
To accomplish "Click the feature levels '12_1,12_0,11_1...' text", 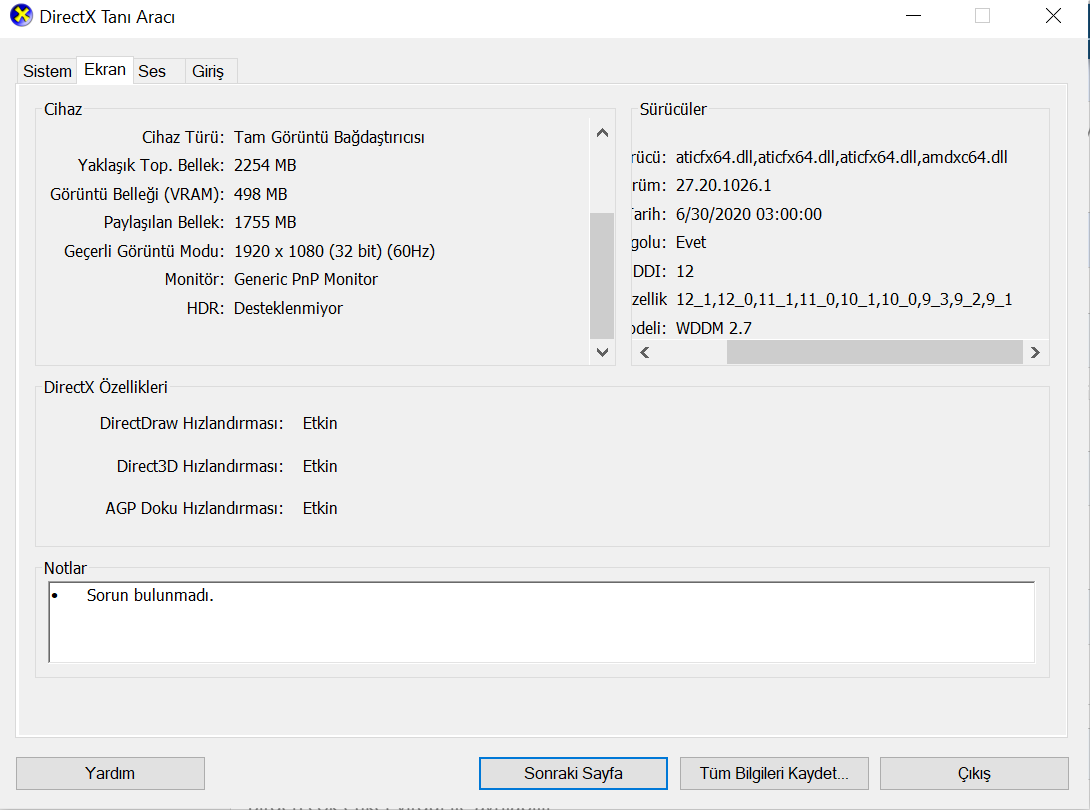I will click(x=844, y=300).
